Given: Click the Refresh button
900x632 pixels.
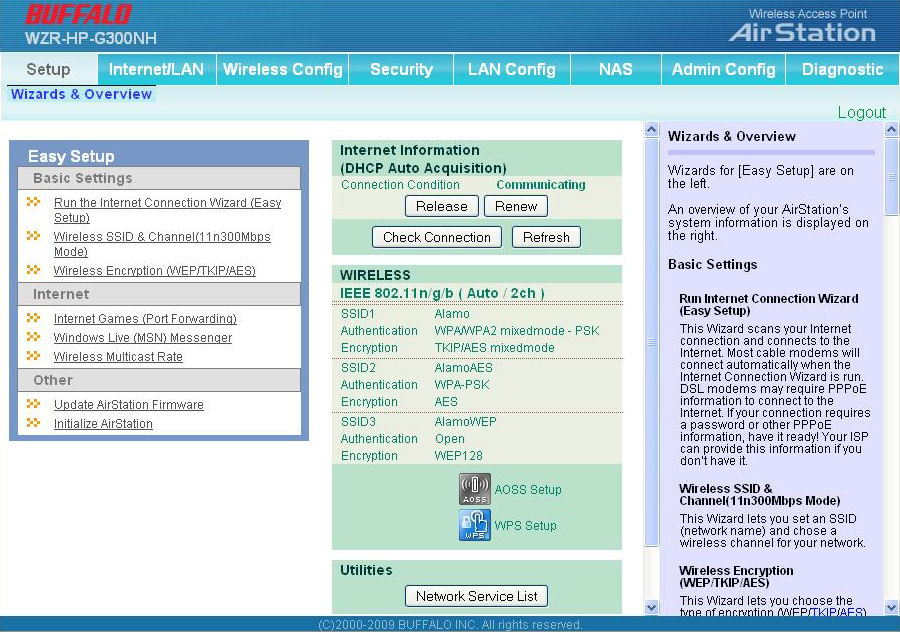Looking at the screenshot, I should [x=546, y=237].
